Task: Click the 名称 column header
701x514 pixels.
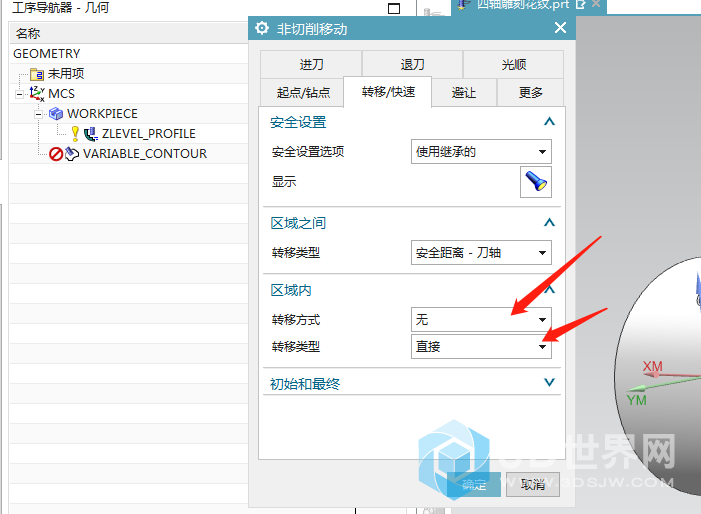Action: [x=129, y=33]
